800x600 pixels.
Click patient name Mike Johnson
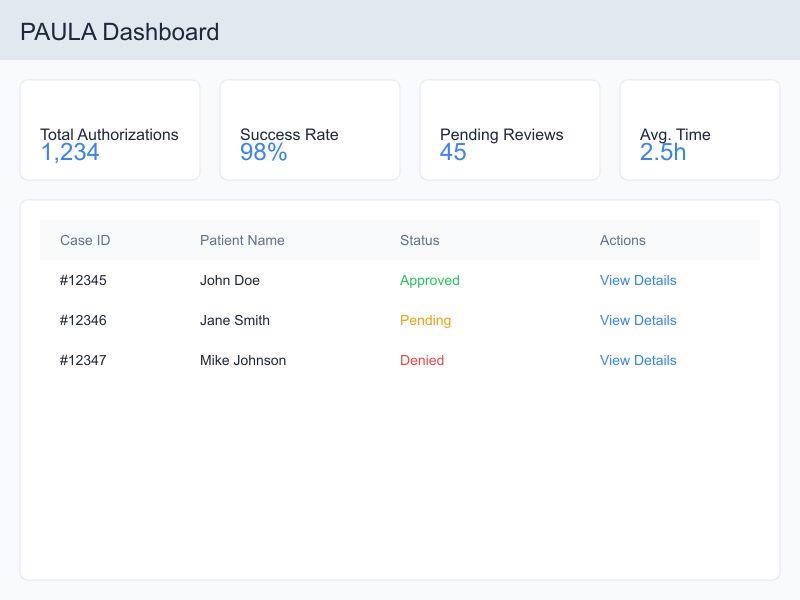(x=243, y=360)
